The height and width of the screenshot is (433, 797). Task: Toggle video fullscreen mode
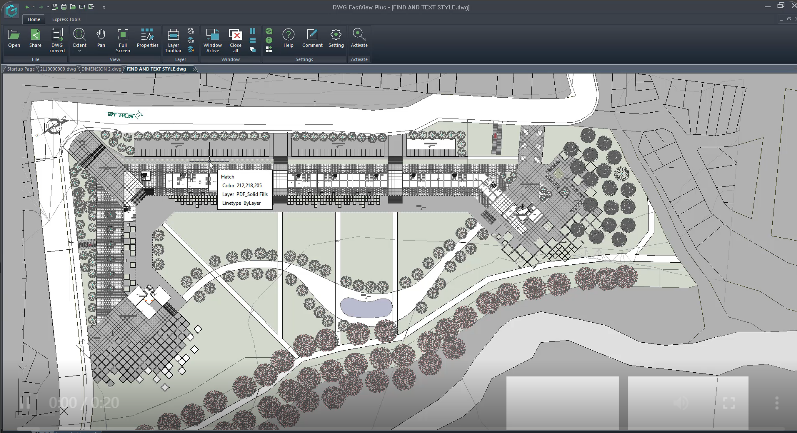click(729, 403)
